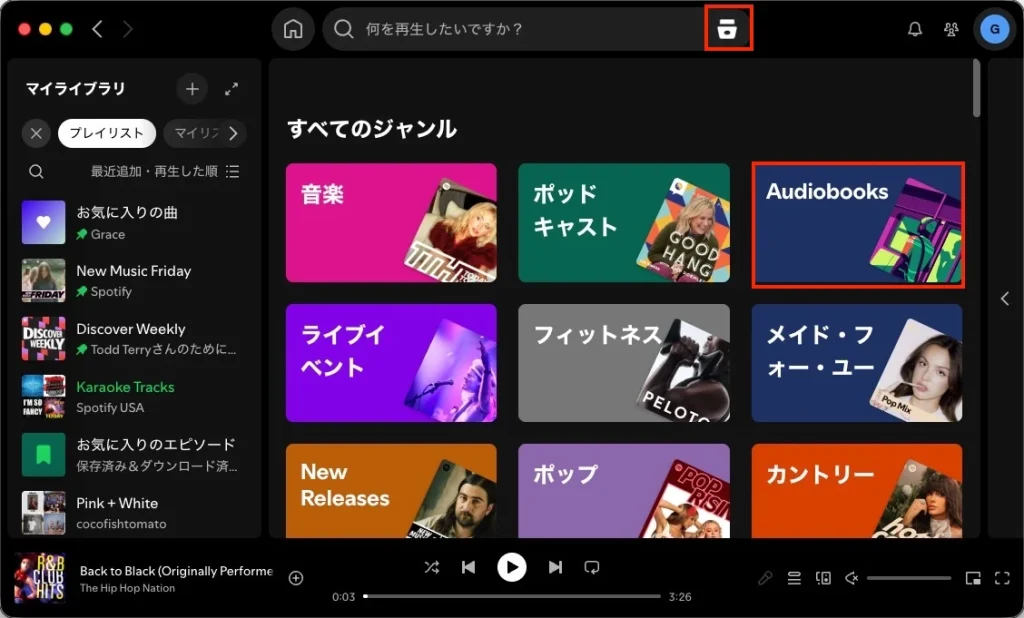The width and height of the screenshot is (1024, 618).
Task: Open the play queue icon
Action: (x=794, y=578)
